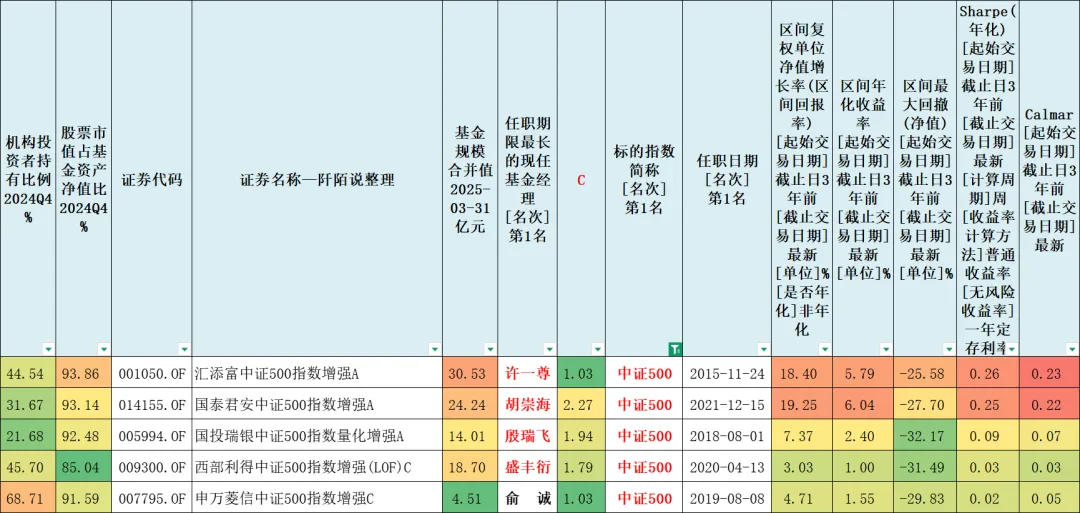Click fund size value 14.01

[x=470, y=436]
